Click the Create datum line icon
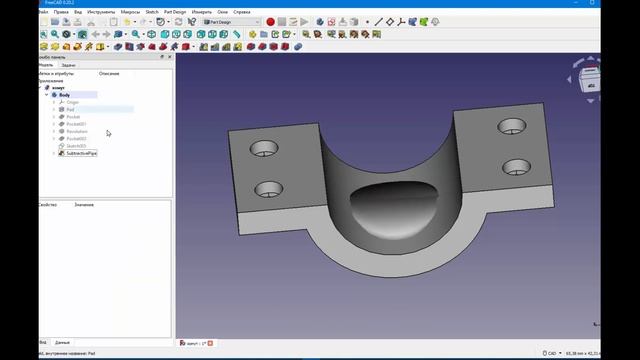640x360 pixels. [x=378, y=22]
